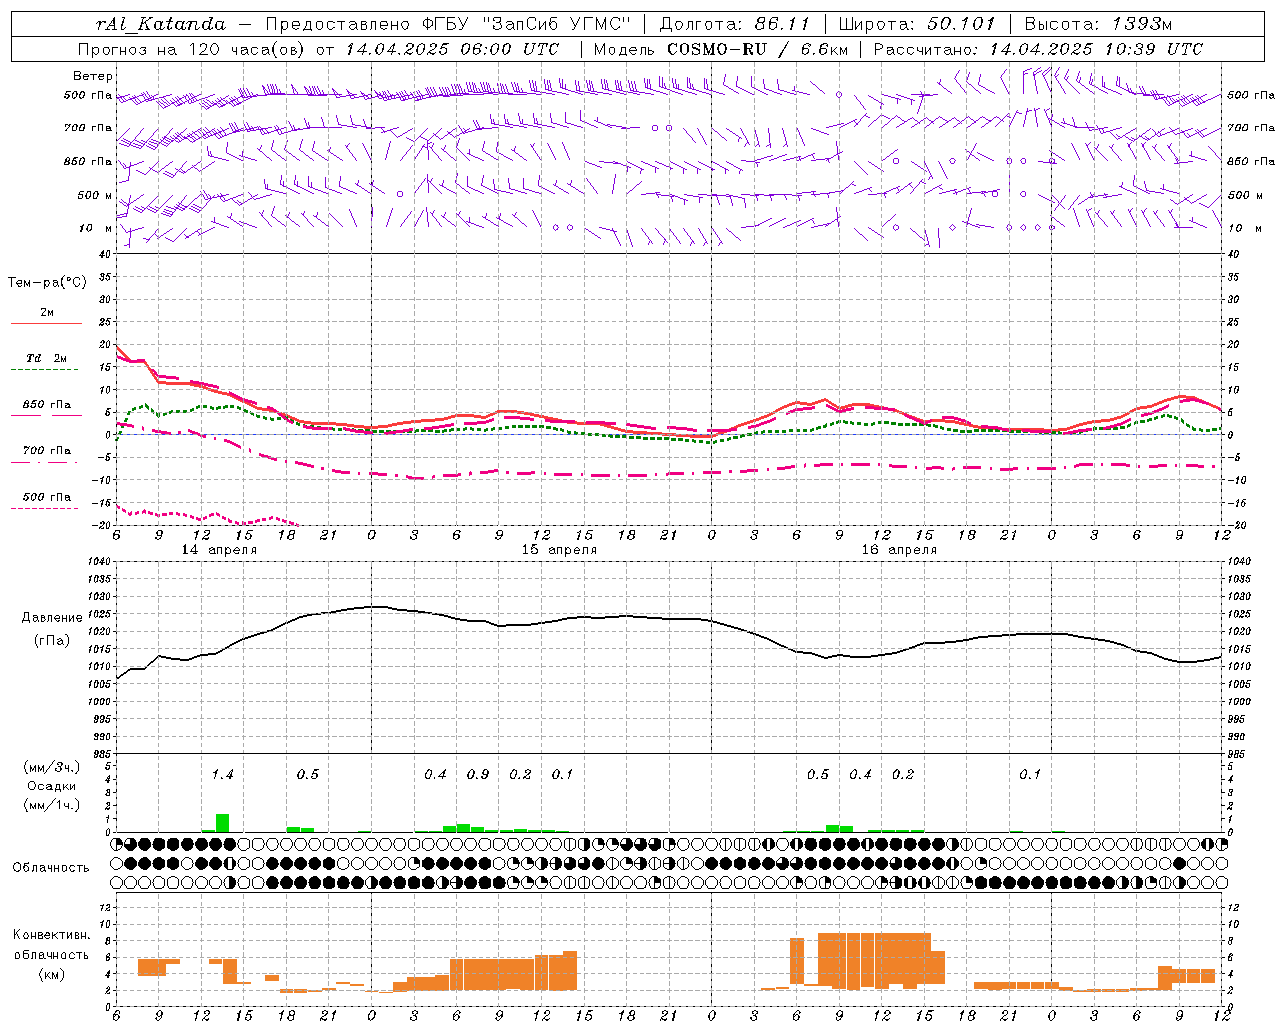Select the "16 апреля" date label
Viewport: 1280px width, 1024px height.
[x=899, y=550]
